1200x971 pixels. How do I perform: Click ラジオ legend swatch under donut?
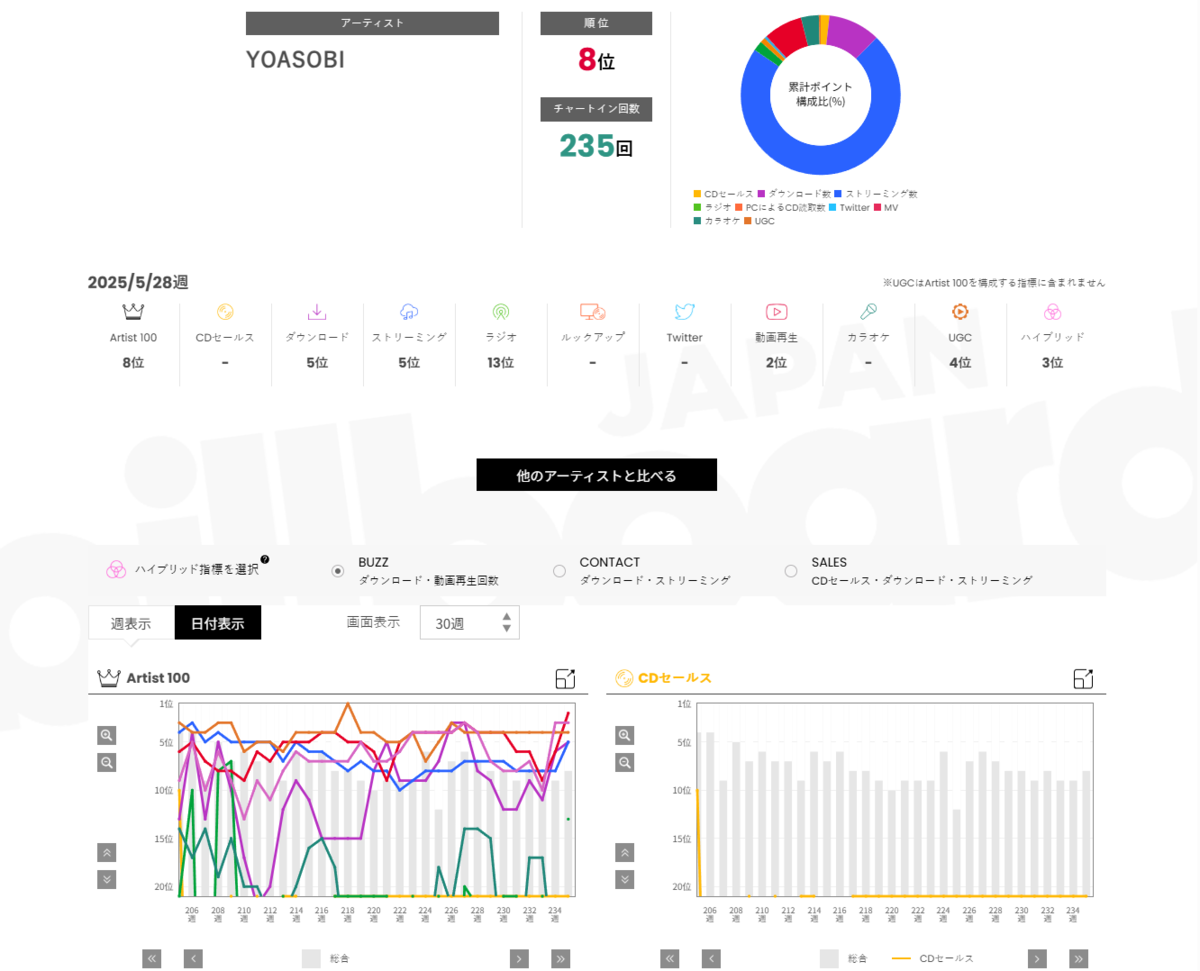click(x=697, y=208)
